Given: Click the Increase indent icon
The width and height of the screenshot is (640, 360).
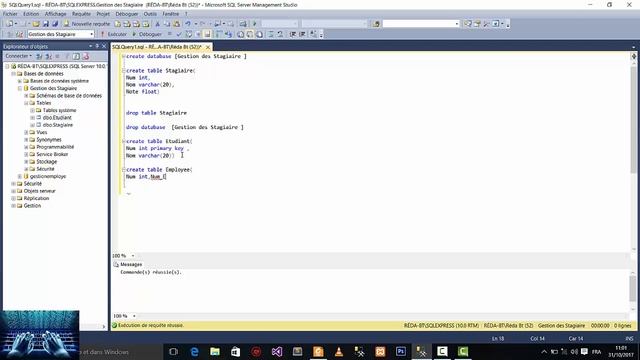Looking at the screenshot, I should [302, 34].
